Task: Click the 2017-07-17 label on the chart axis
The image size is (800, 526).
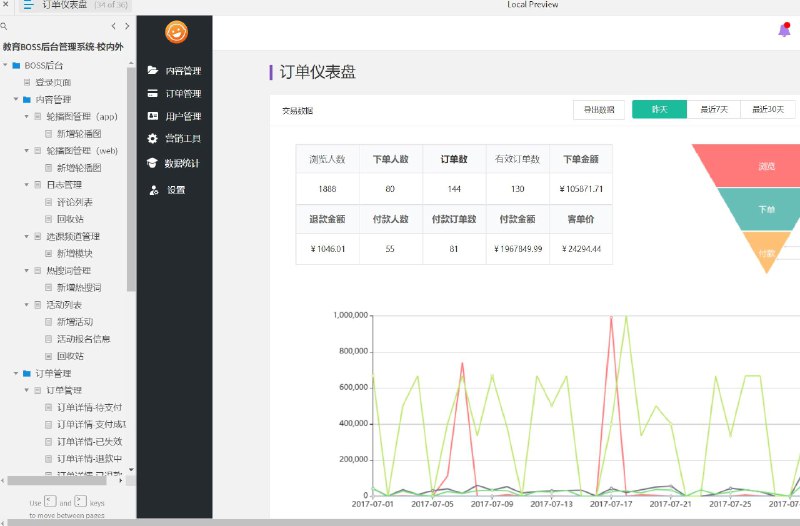Action: [611, 504]
